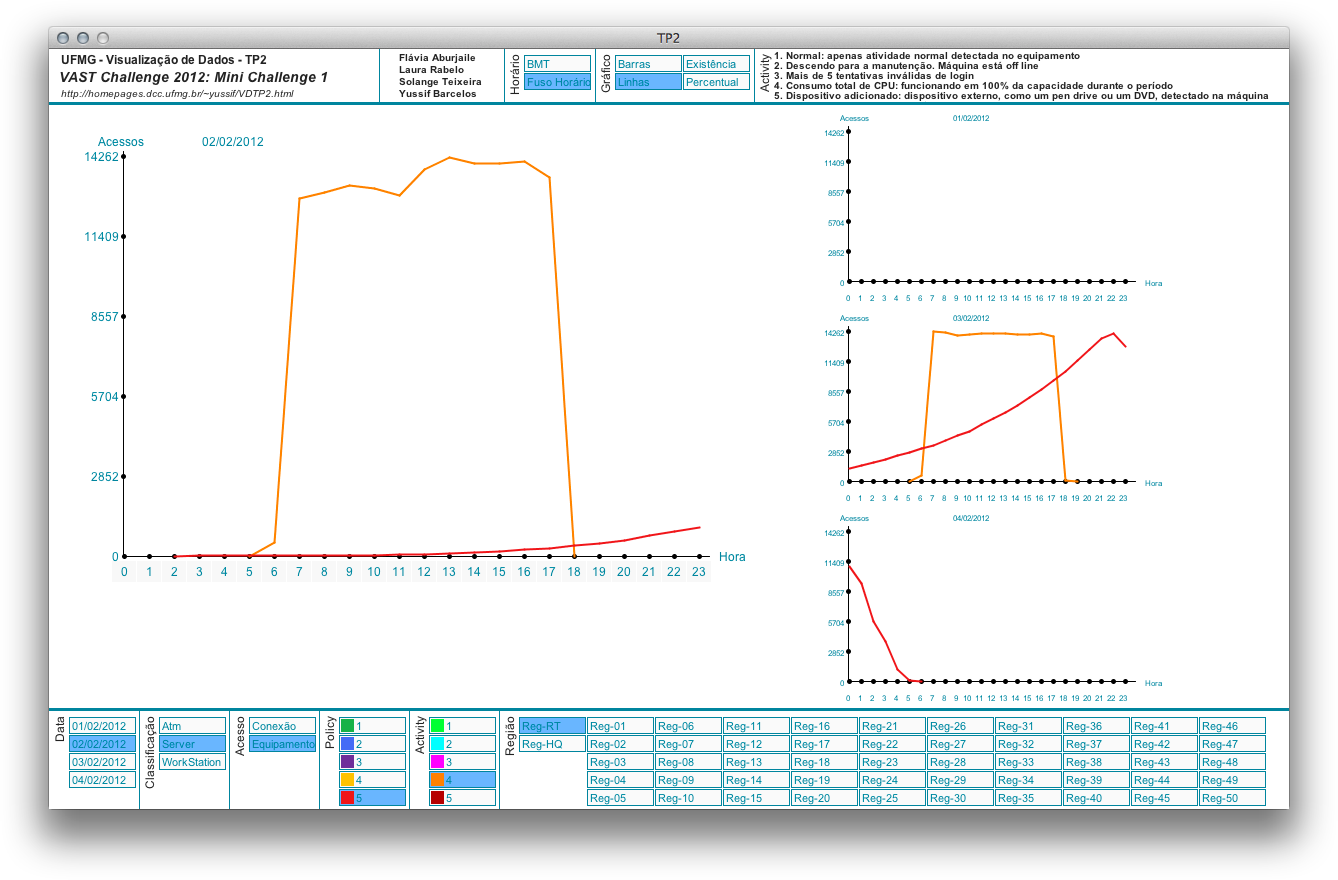Screen dimensions: 1338x880
Task: Select the Server classification
Action: [x=192, y=744]
